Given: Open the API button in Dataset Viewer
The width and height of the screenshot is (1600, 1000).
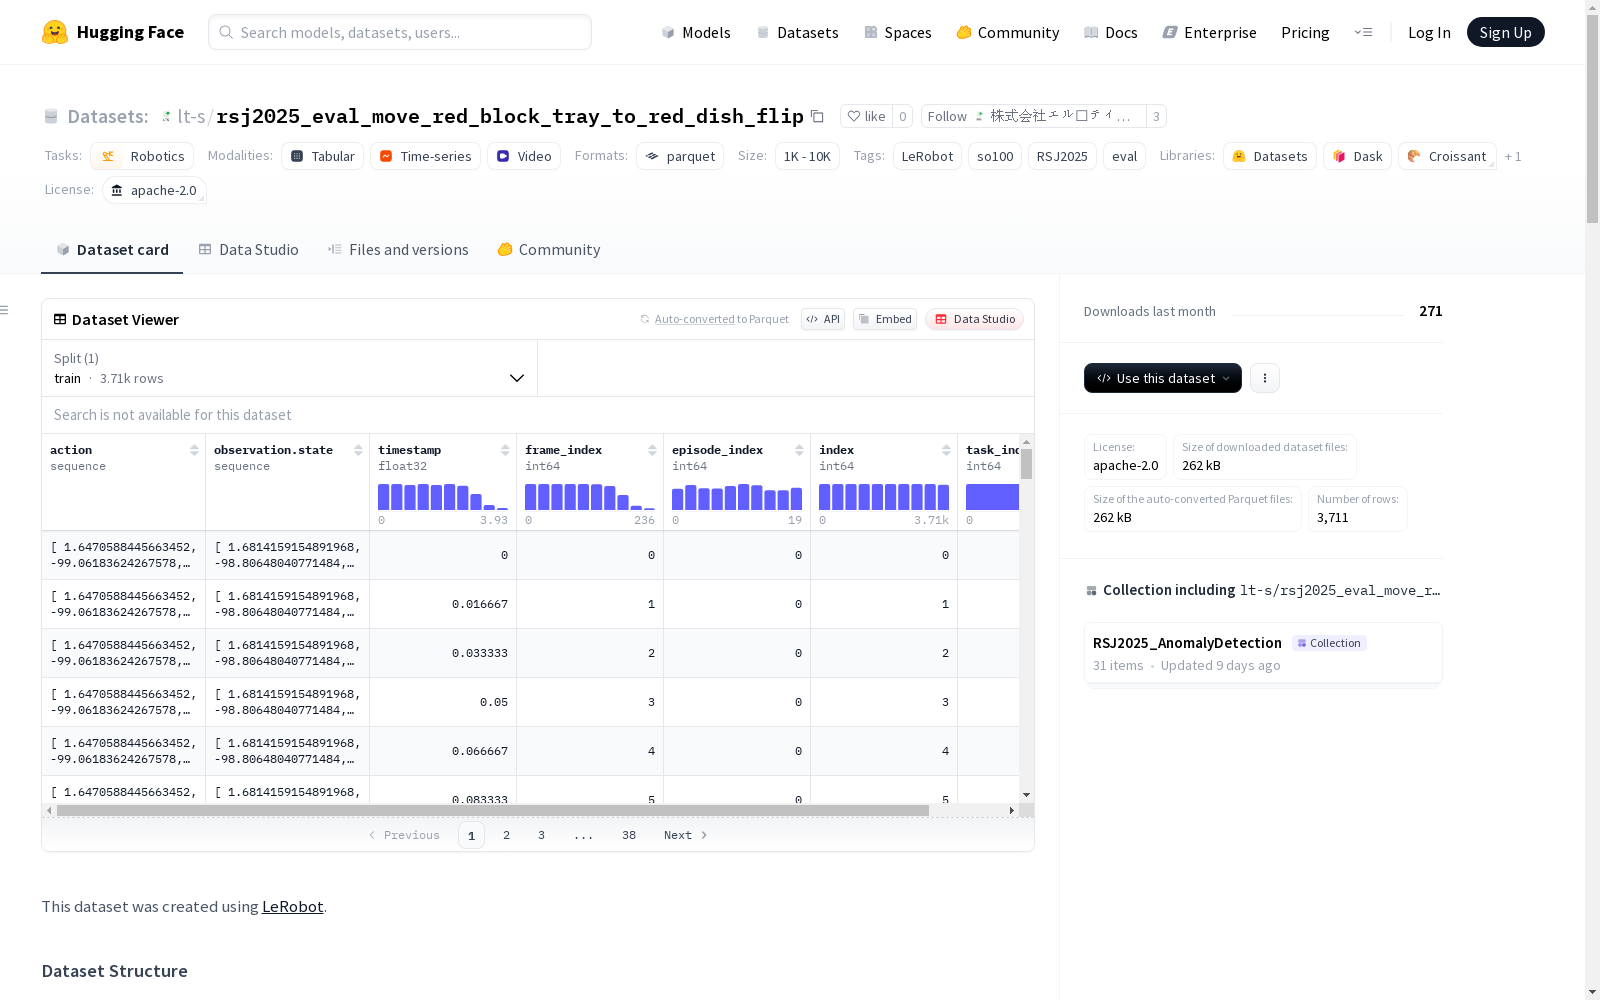Looking at the screenshot, I should pos(823,319).
